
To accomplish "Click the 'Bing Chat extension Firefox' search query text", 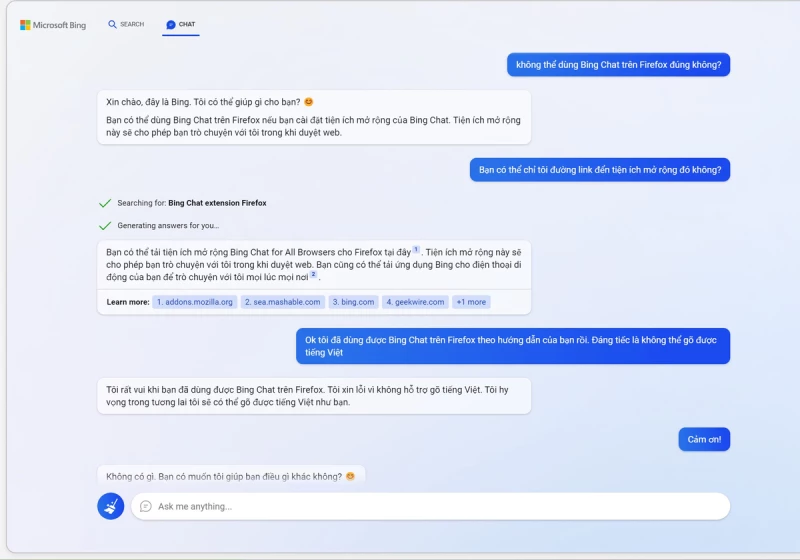I will pos(217,203).
